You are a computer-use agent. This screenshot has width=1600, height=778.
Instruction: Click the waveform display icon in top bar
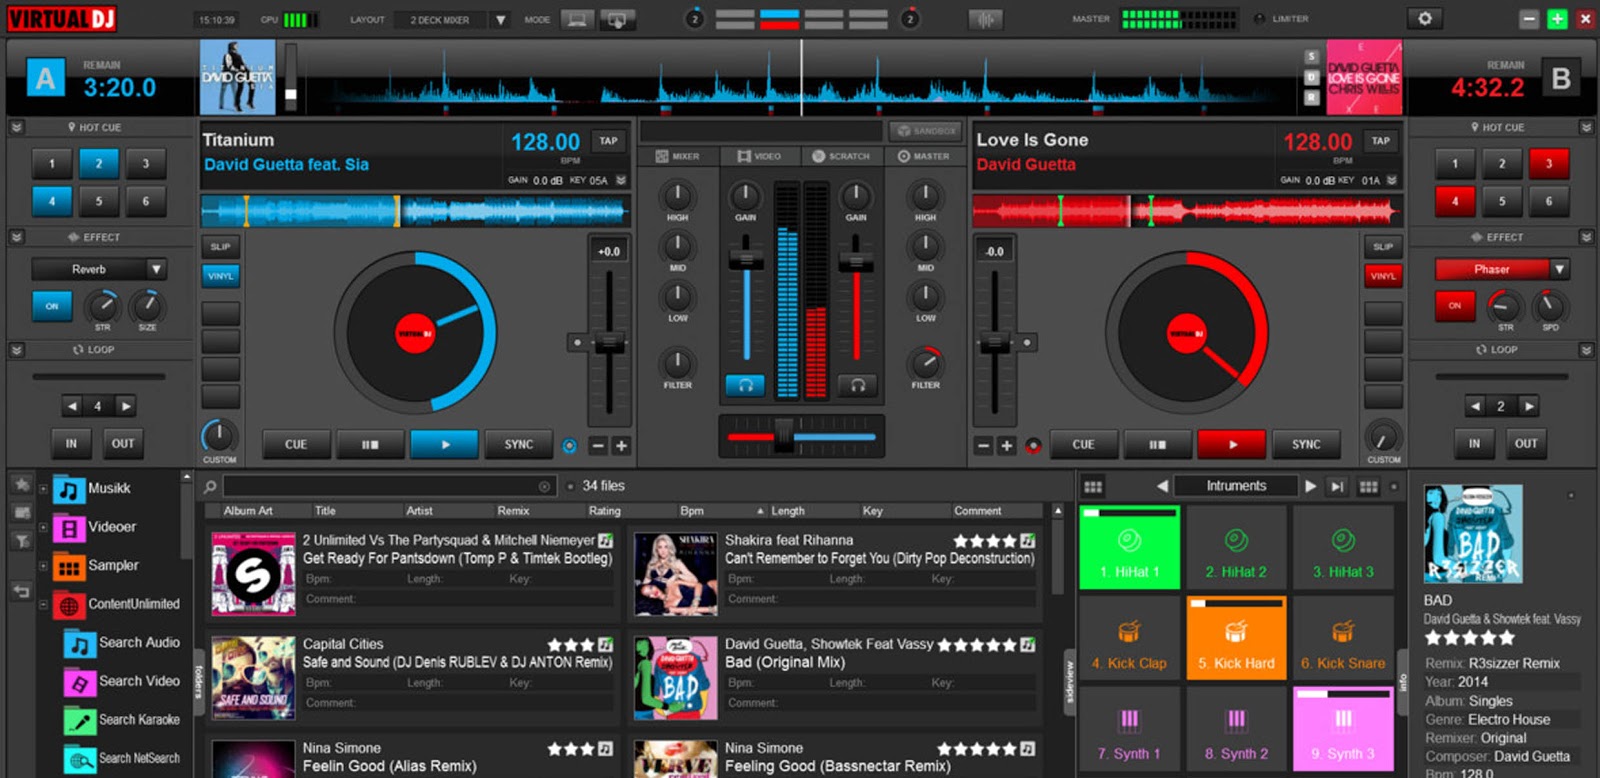(985, 19)
